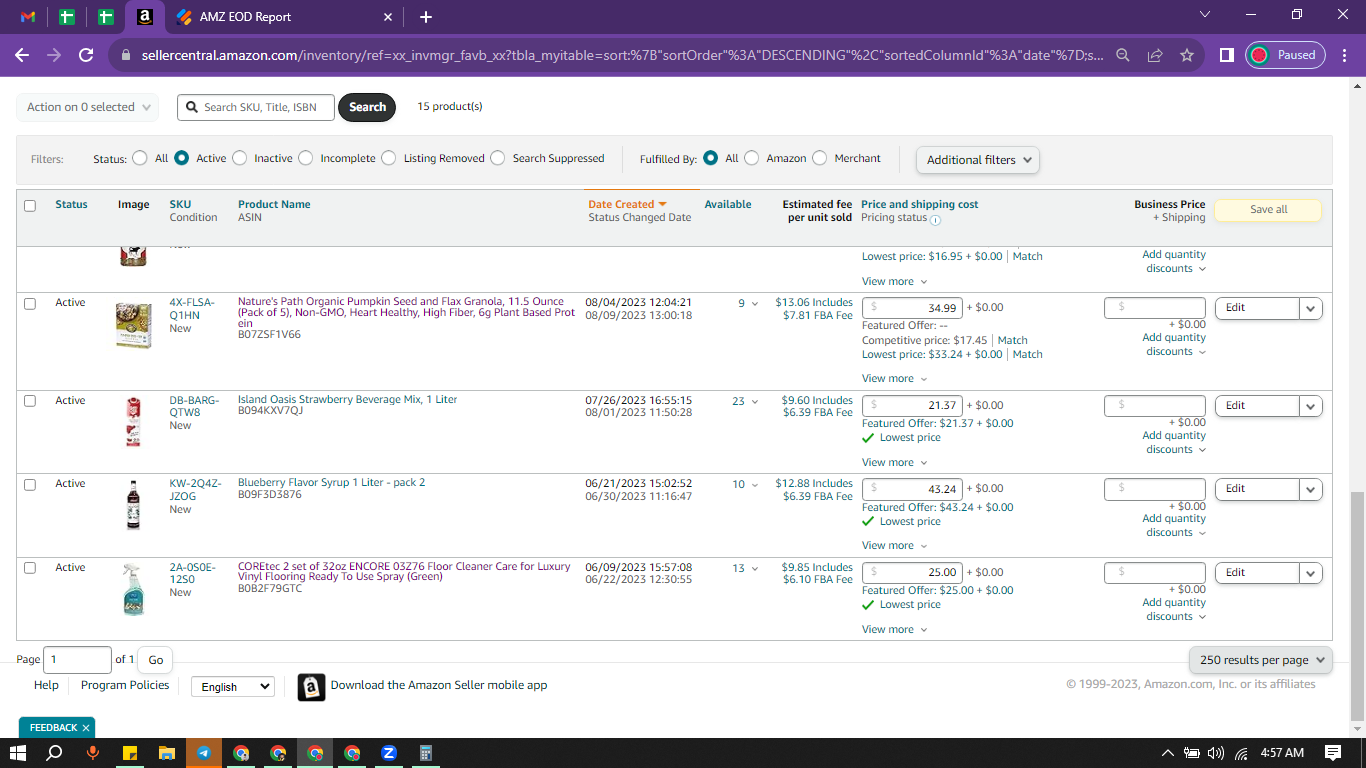The image size is (1366, 768).
Task: Select 'Merchant' under Fulfilled By
Action: pos(820,158)
